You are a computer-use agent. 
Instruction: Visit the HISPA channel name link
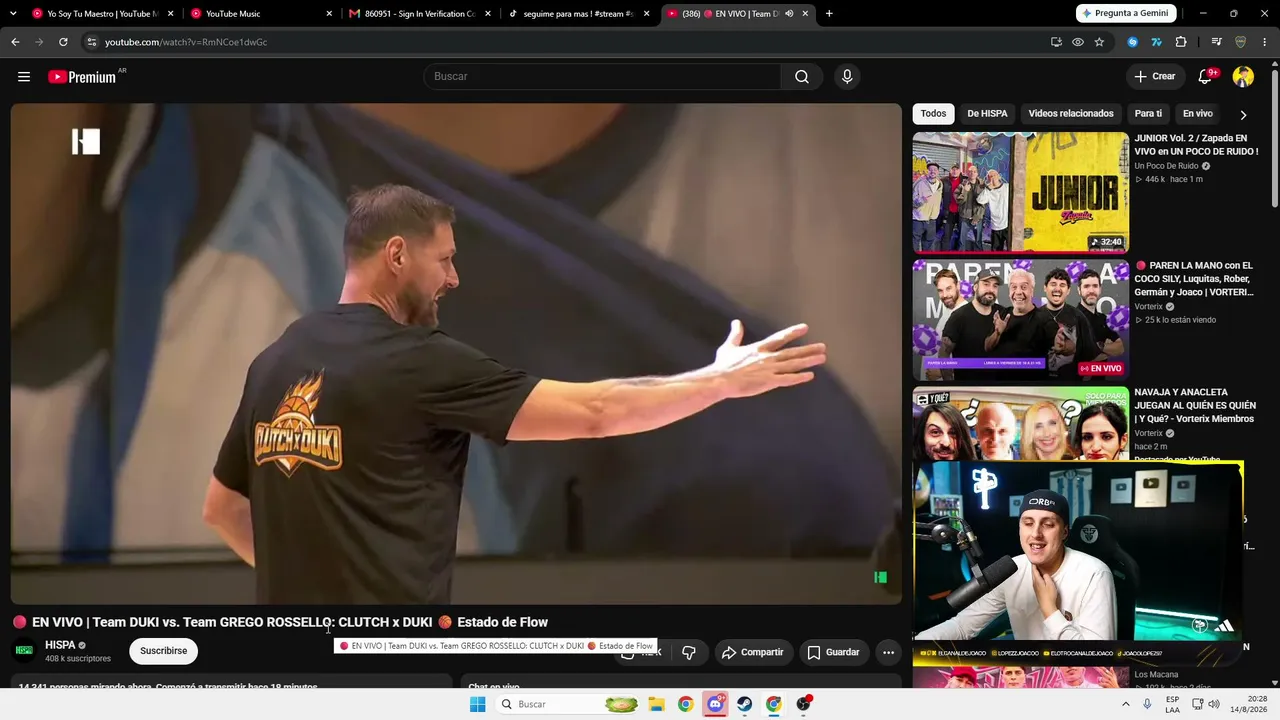tap(60, 645)
